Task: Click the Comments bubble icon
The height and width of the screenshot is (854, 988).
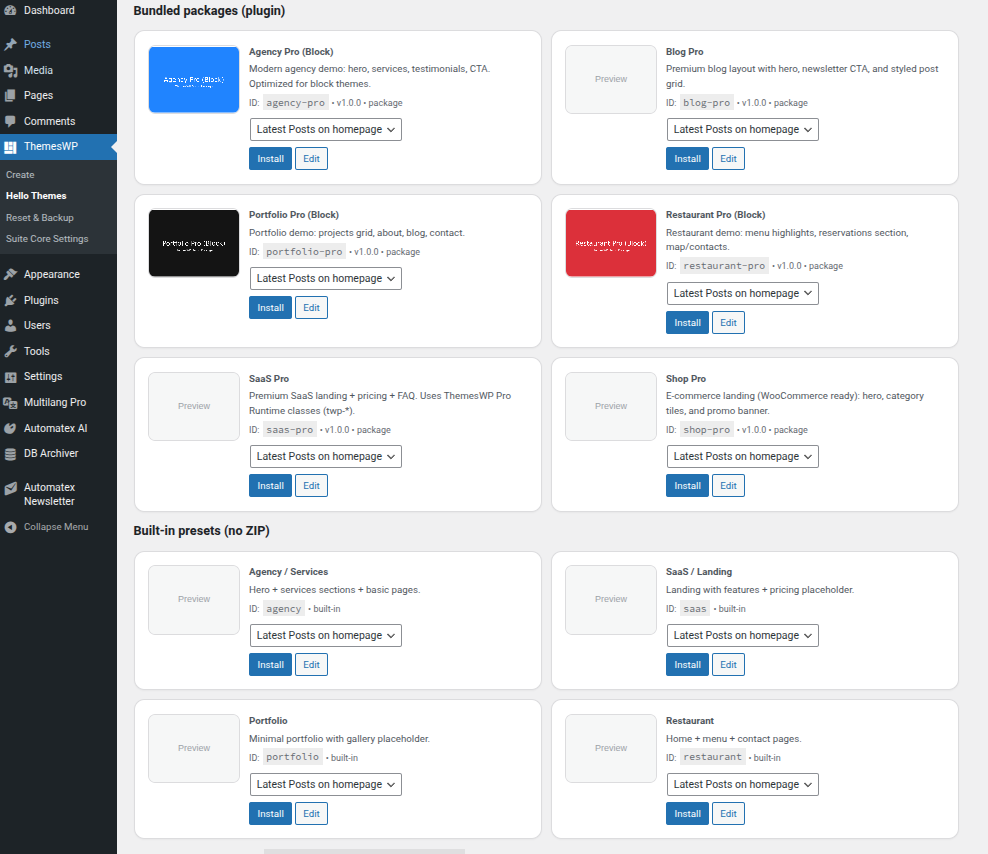Action: (x=11, y=121)
